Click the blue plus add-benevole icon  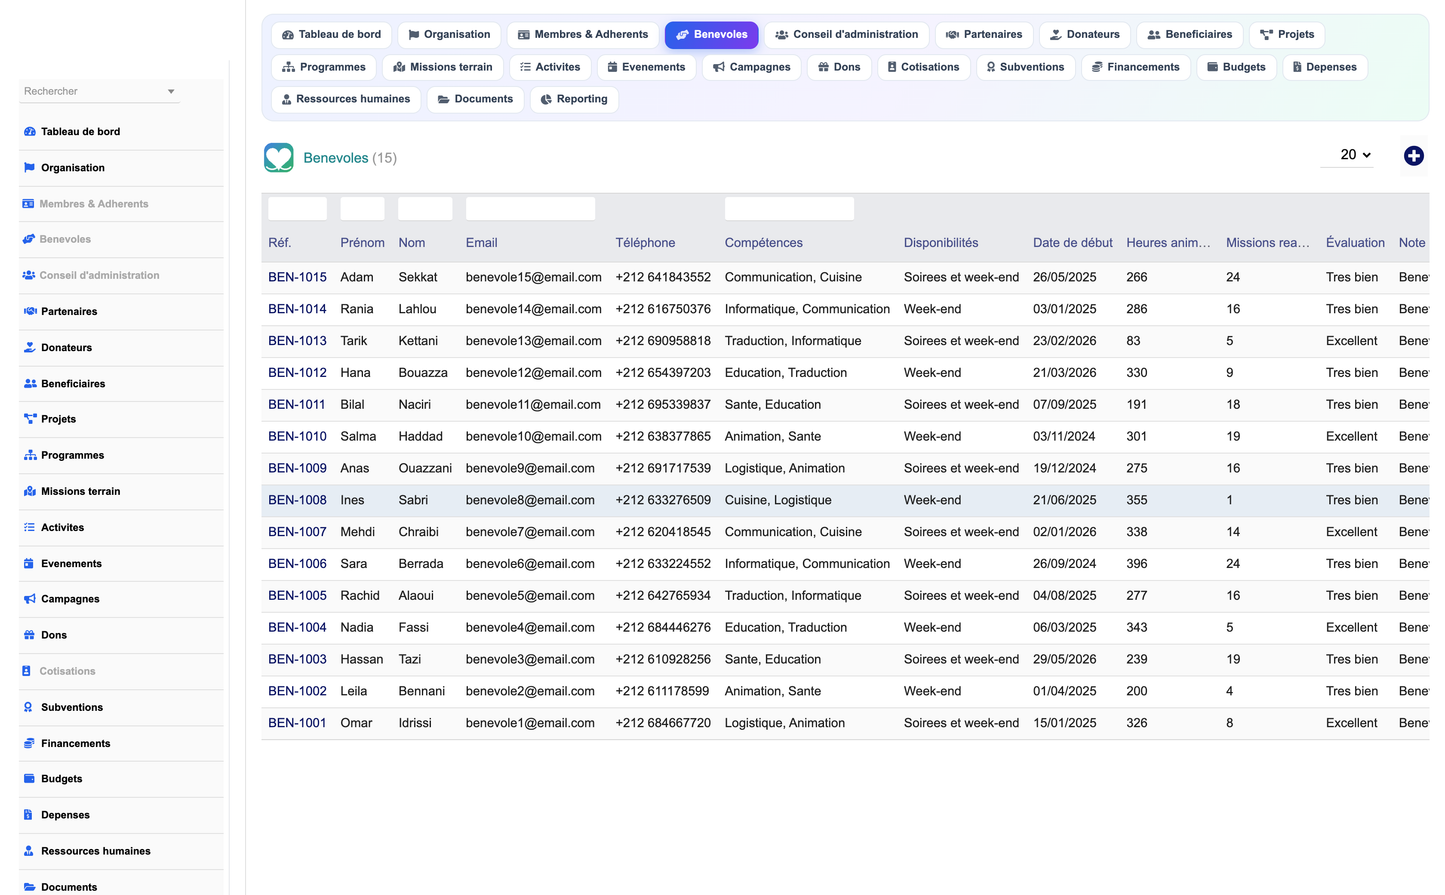pyautogui.click(x=1413, y=156)
